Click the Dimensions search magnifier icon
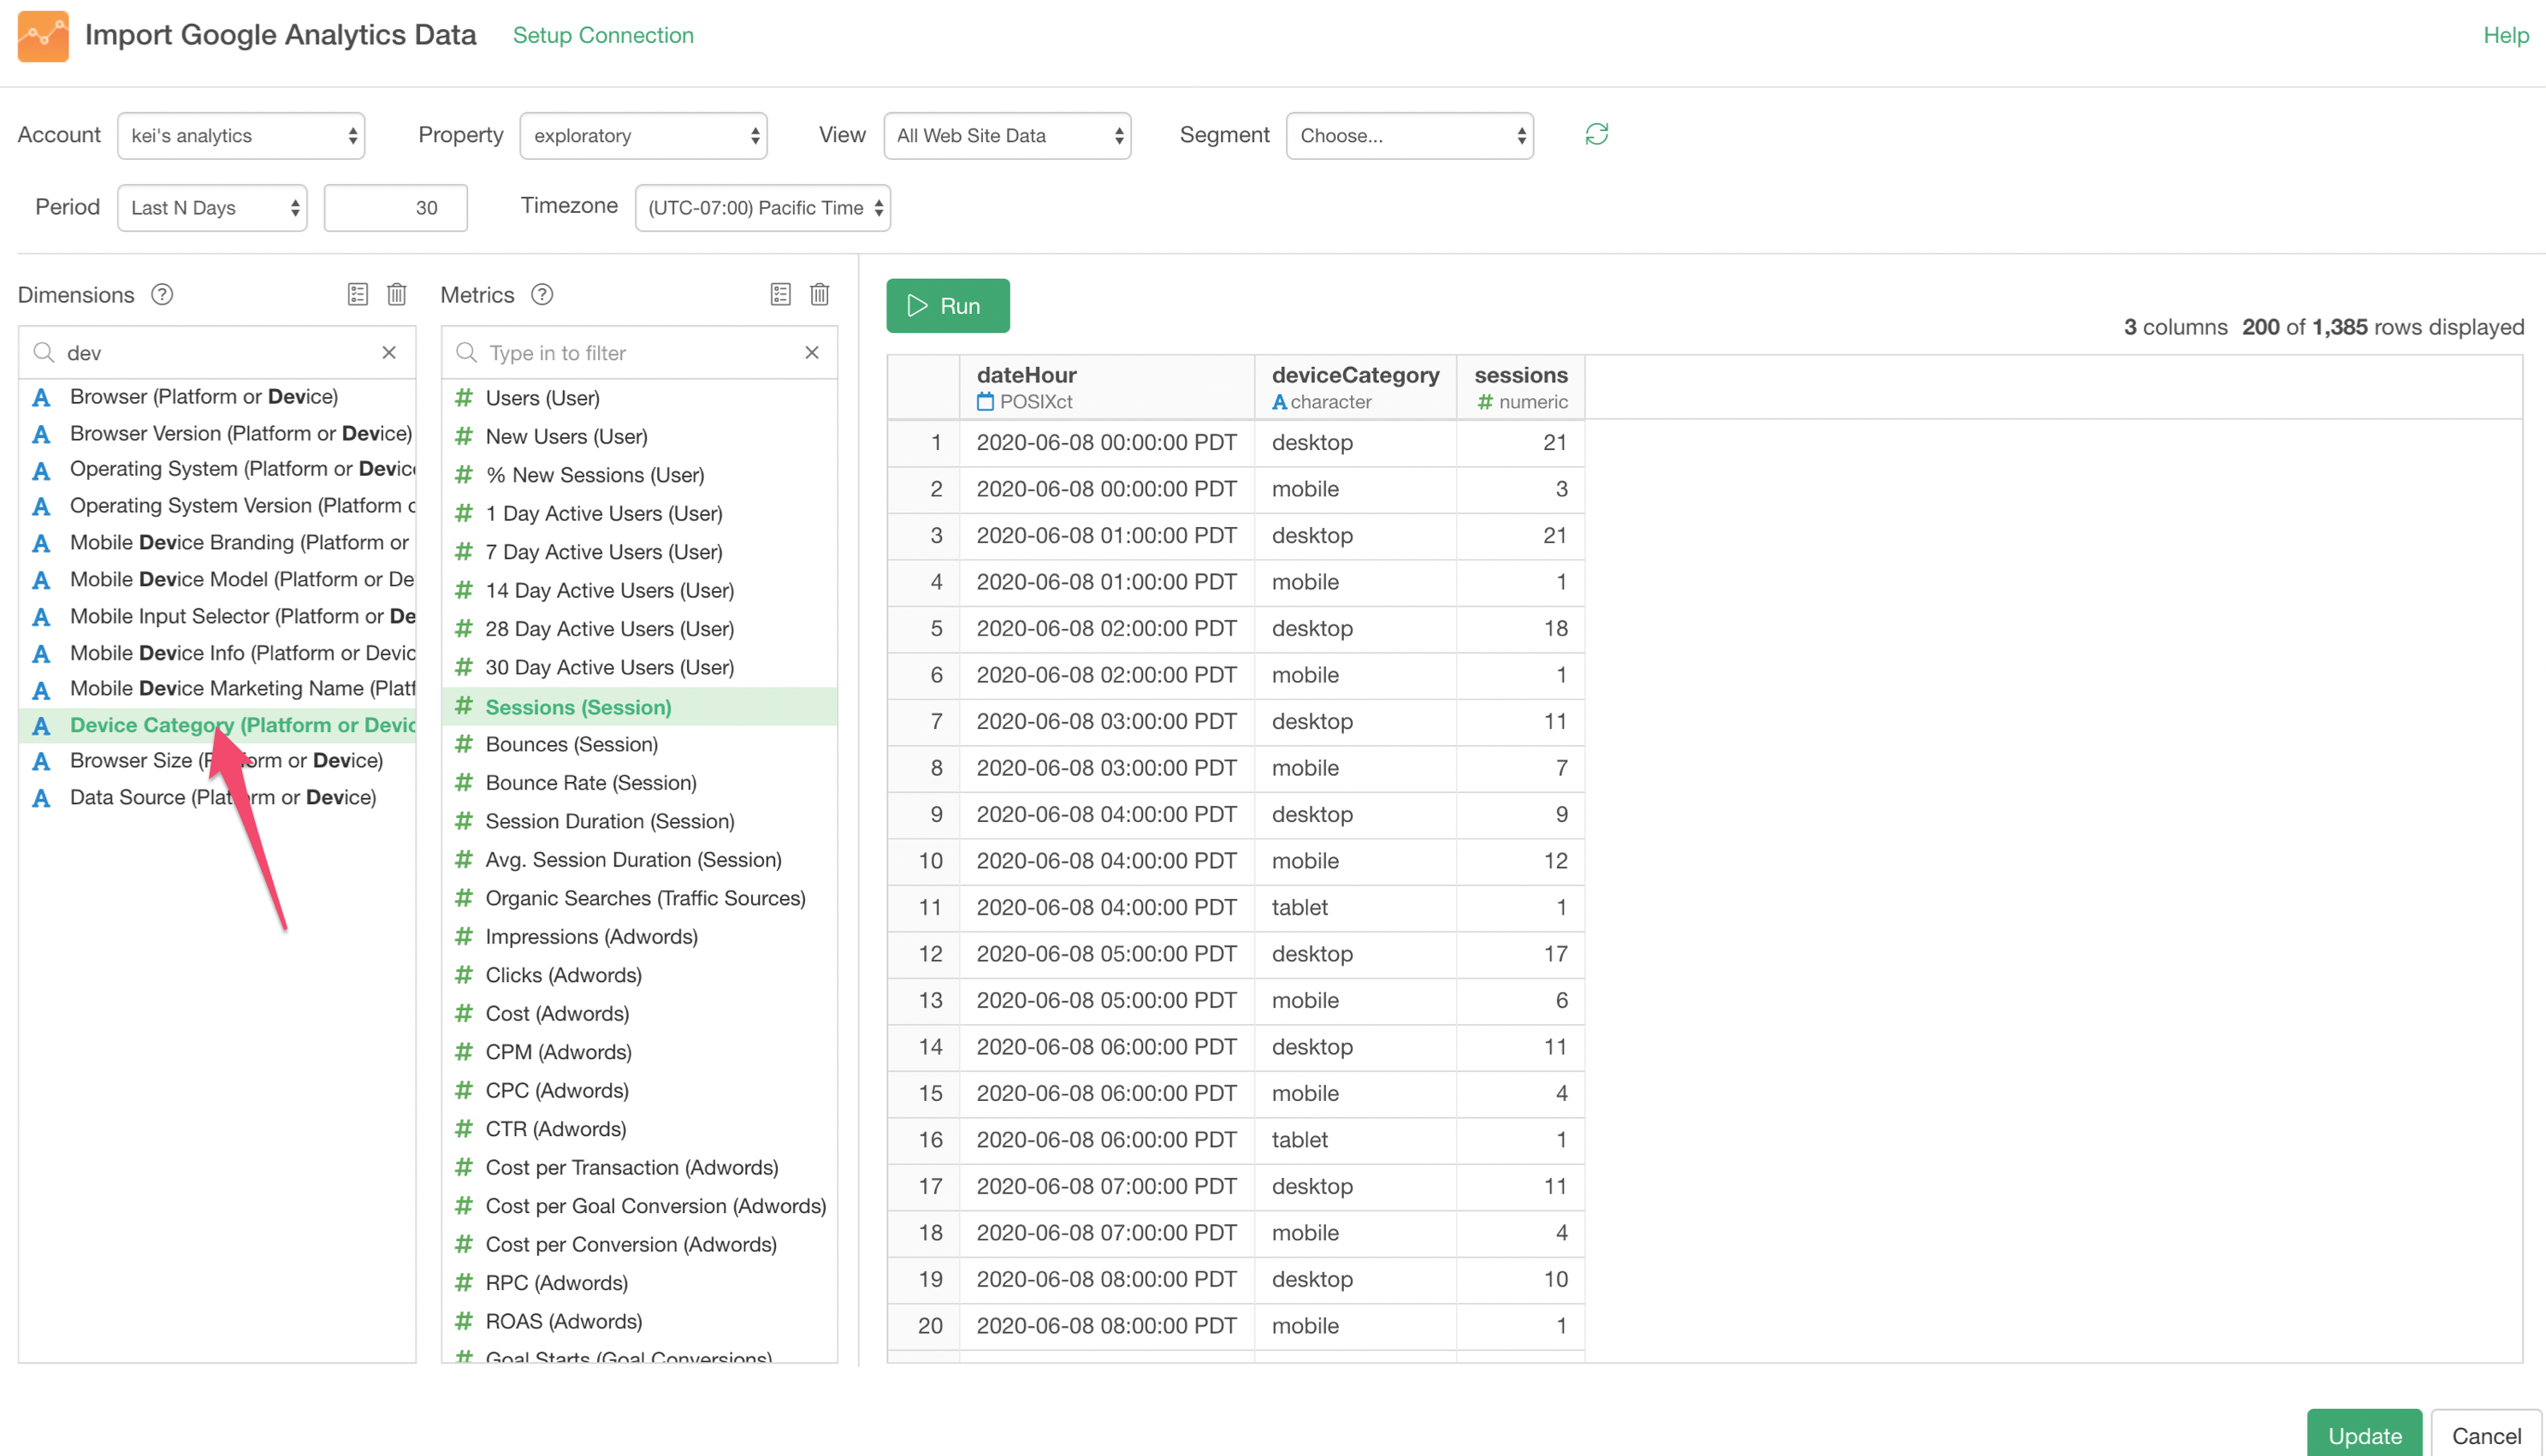Viewport: 2546px width, 1456px height. pos(44,352)
